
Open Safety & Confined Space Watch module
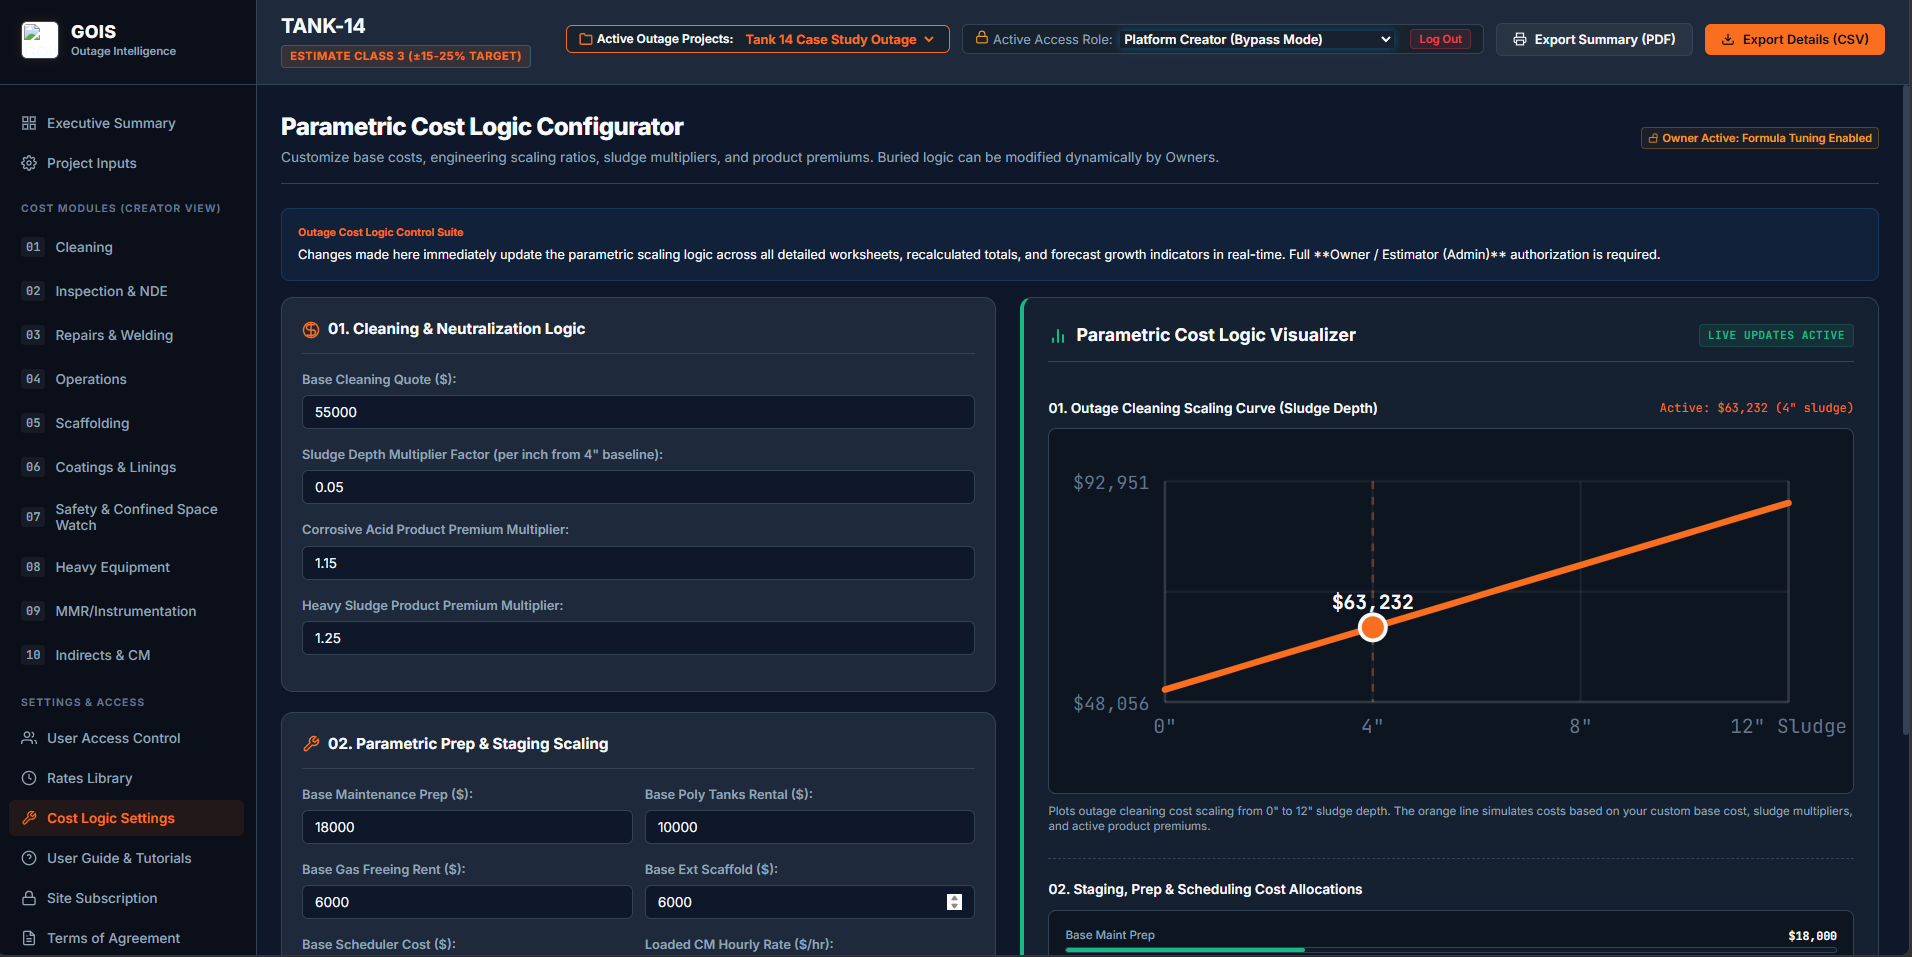pos(126,517)
